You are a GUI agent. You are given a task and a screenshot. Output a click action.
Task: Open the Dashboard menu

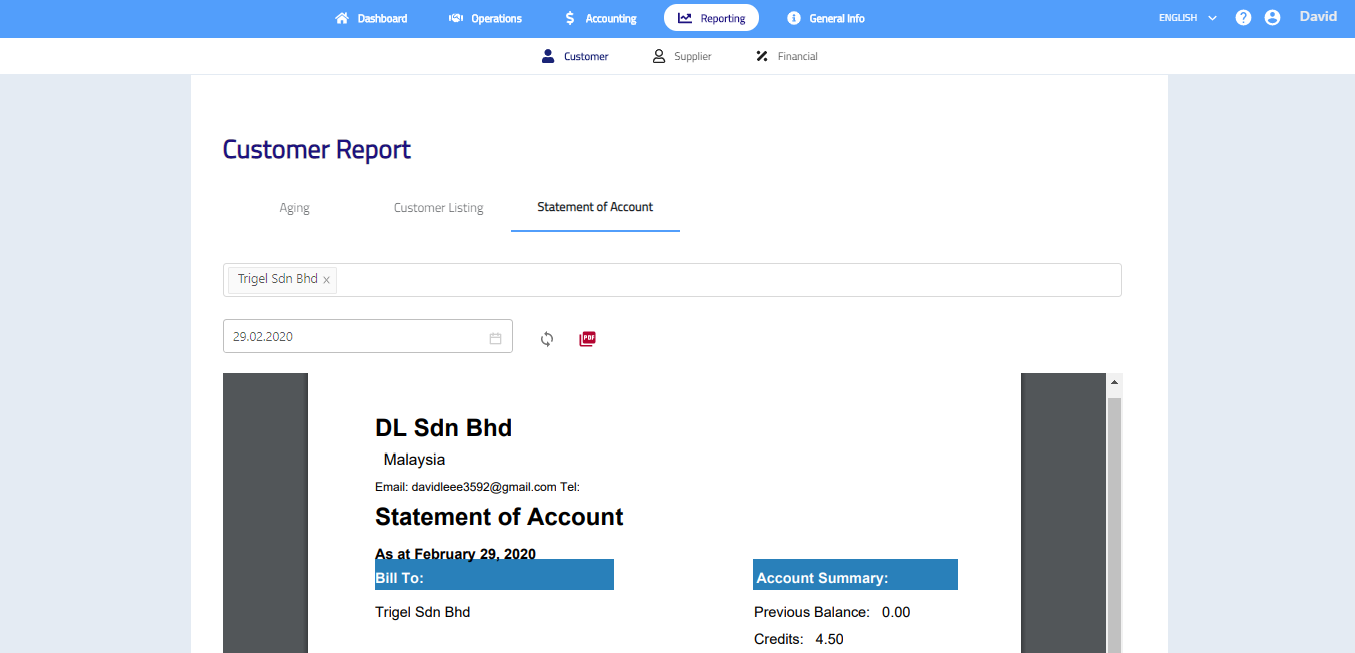(371, 18)
